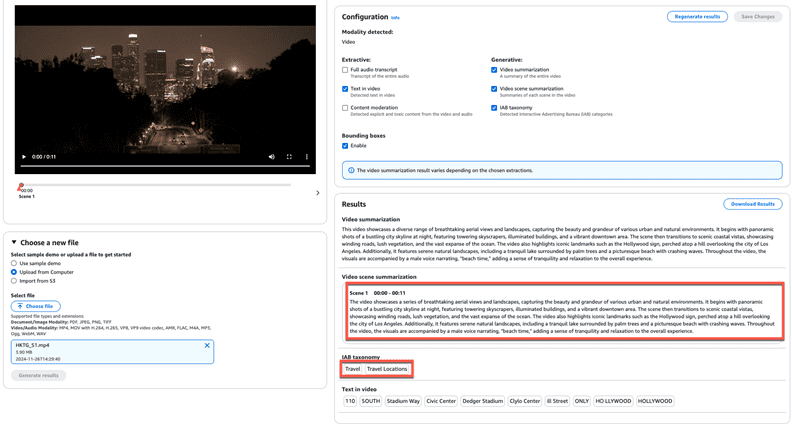
Task: Open the Configuration Info link
Action: (x=395, y=18)
